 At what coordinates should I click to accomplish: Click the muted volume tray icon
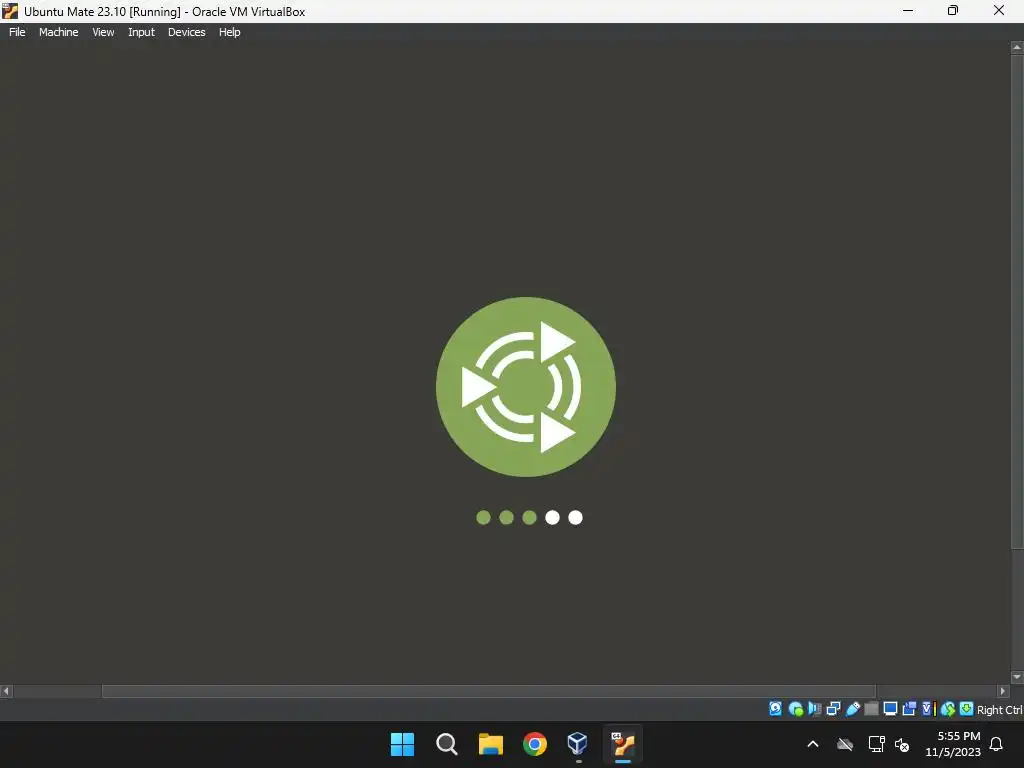click(x=902, y=744)
